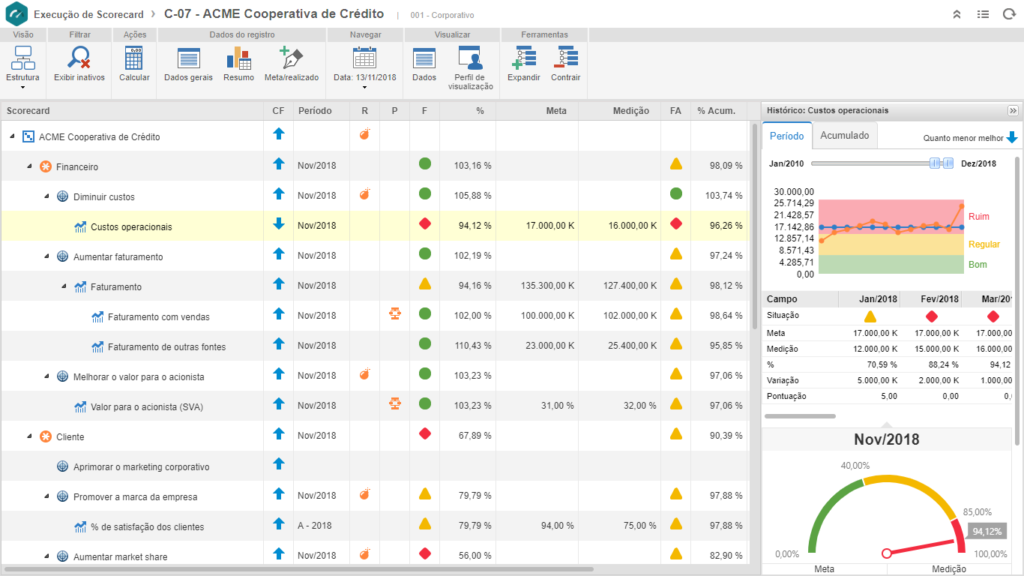This screenshot has width=1024, height=576.
Task: Click the Exibir inativos filter icon
Action: click(79, 64)
